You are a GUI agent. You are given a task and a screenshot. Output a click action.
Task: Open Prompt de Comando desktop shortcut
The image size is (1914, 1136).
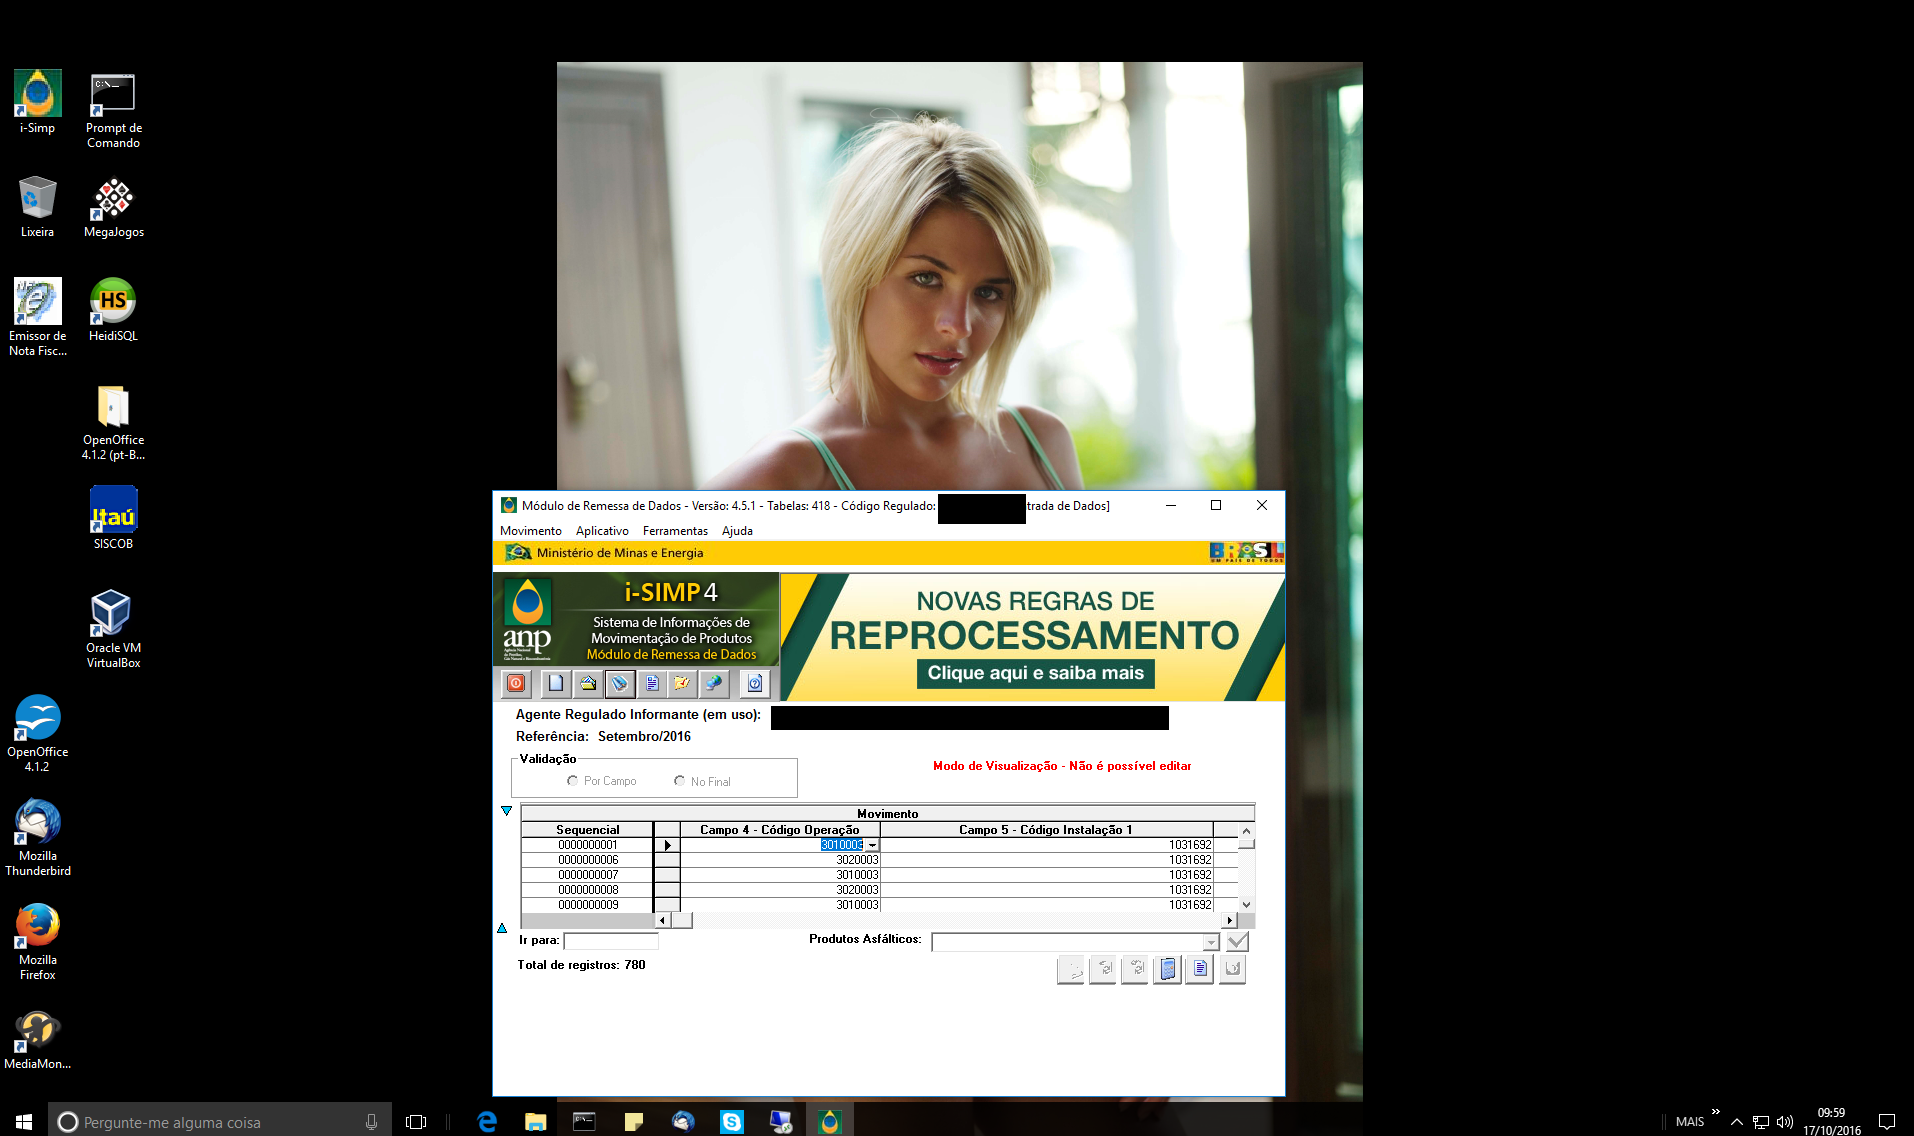point(113,110)
